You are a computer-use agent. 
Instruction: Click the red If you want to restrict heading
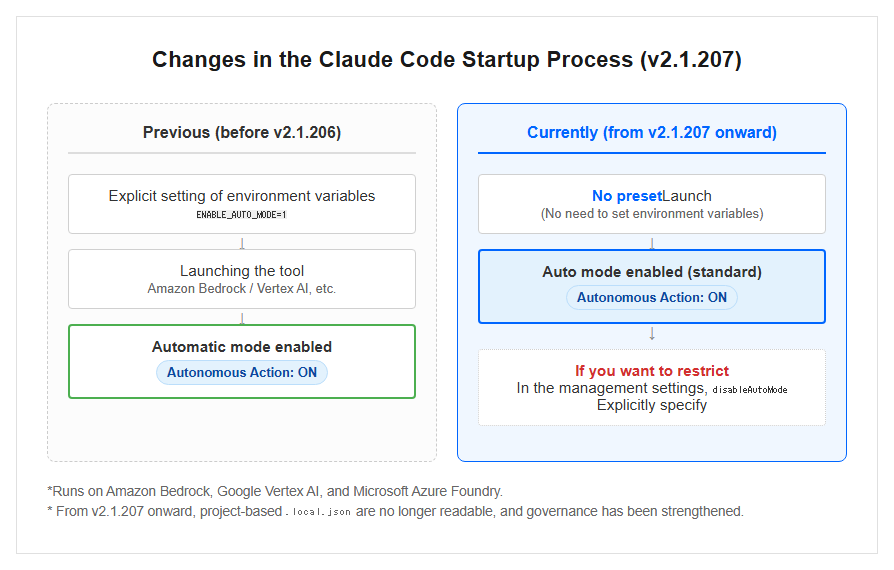pos(652,370)
